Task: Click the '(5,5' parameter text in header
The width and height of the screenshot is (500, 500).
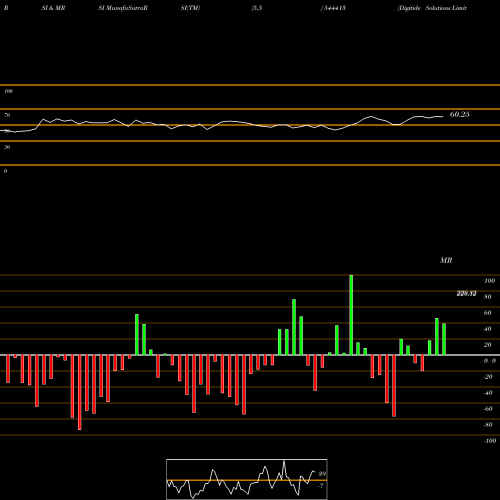Action: (257, 8)
